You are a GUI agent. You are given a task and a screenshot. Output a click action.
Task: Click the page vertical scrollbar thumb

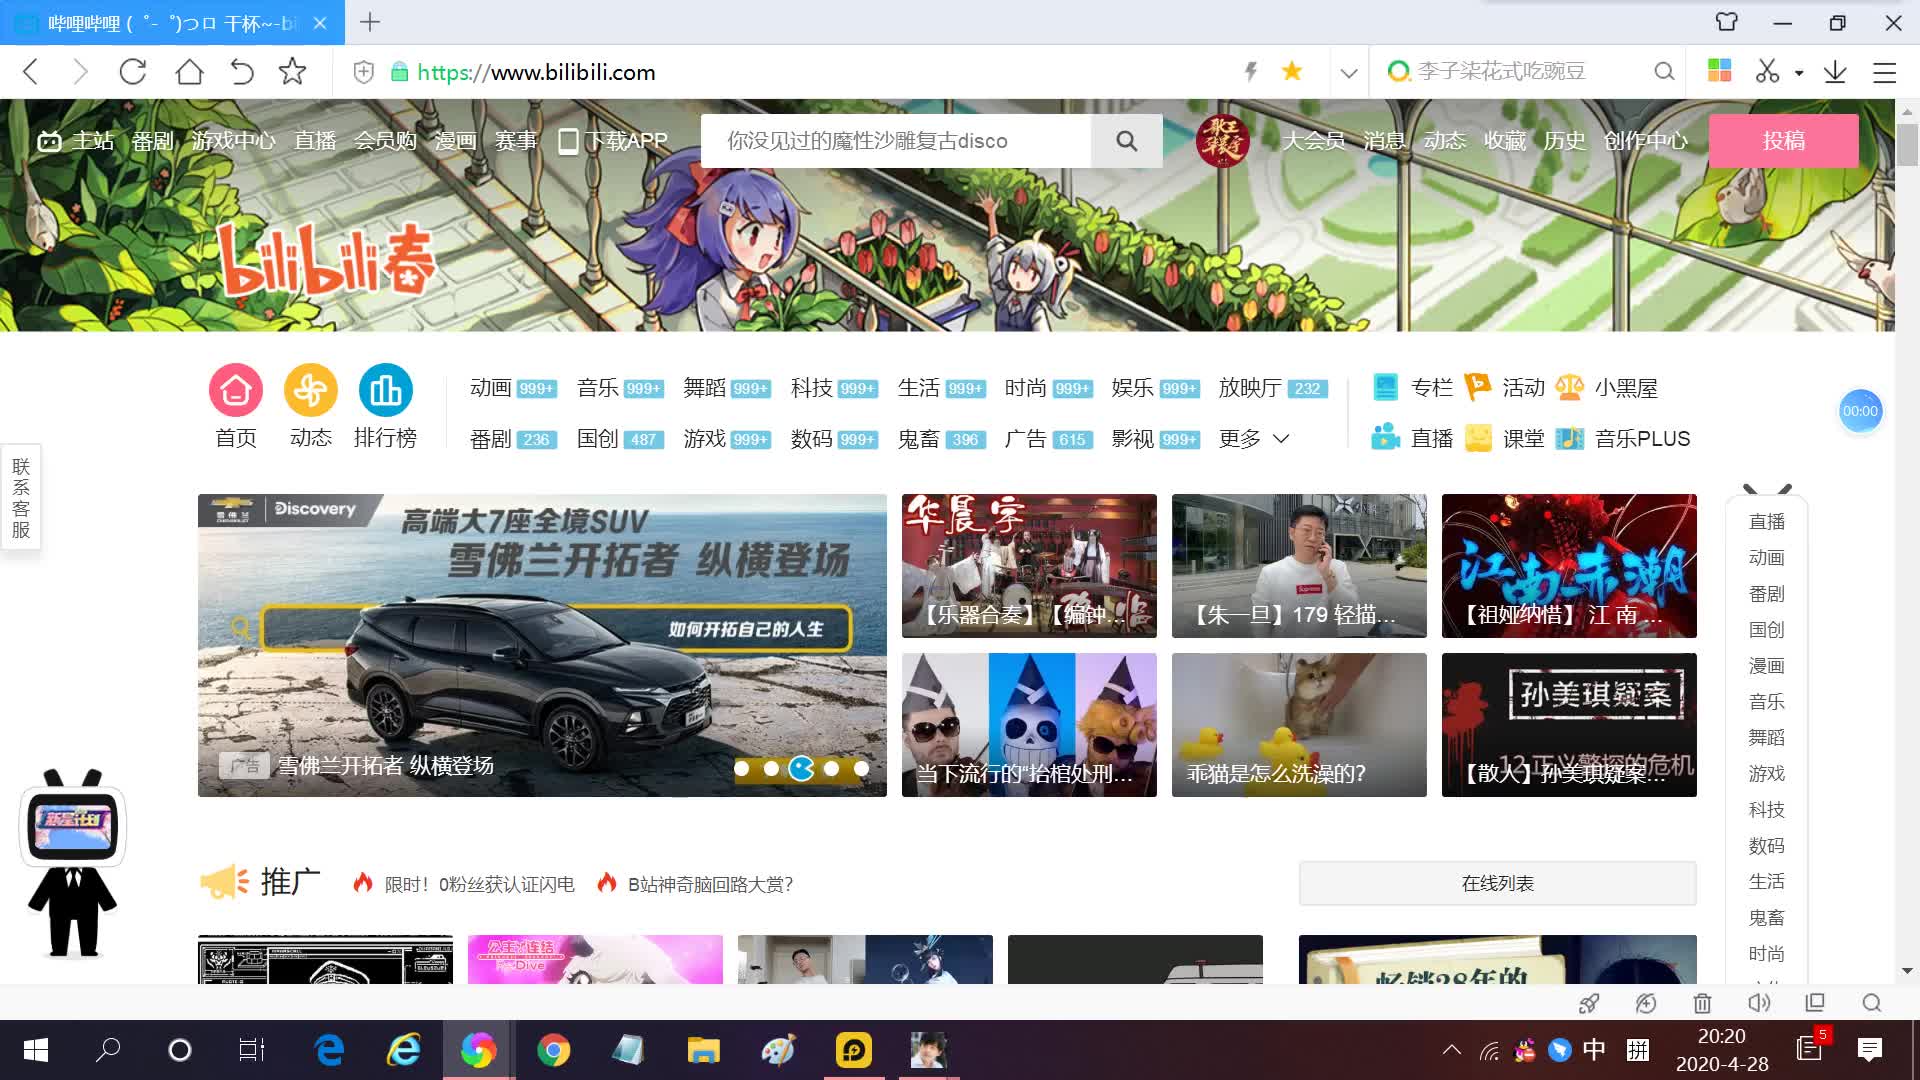[1907, 147]
